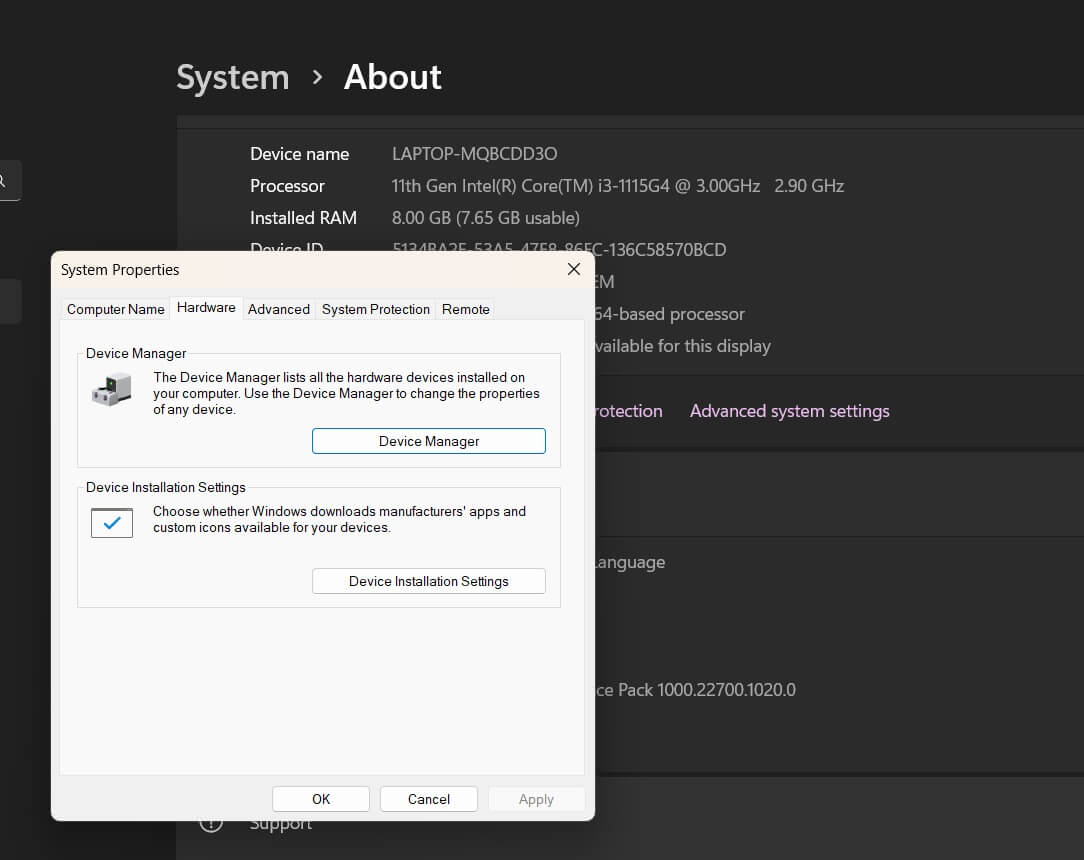1084x860 pixels.
Task: Click the breadcrumb chevron between System and About
Action: point(317,77)
